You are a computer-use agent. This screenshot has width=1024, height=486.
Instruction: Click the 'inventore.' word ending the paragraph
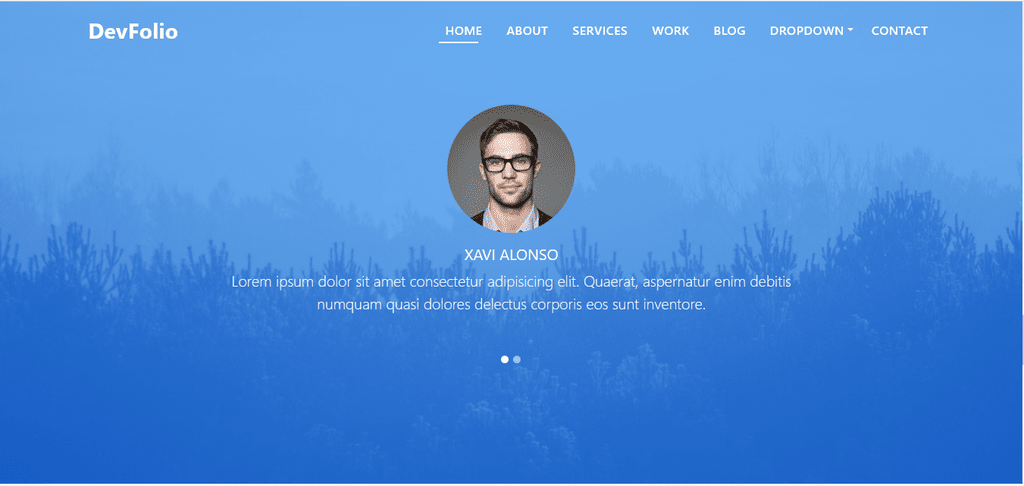pos(675,304)
